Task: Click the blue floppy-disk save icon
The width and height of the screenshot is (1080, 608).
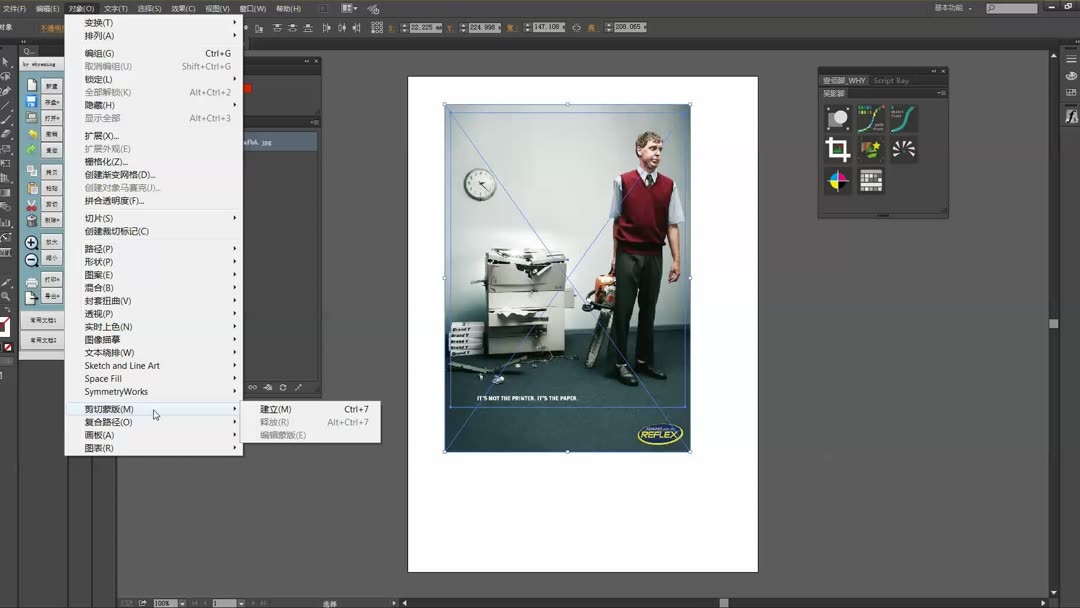Action: point(31,102)
